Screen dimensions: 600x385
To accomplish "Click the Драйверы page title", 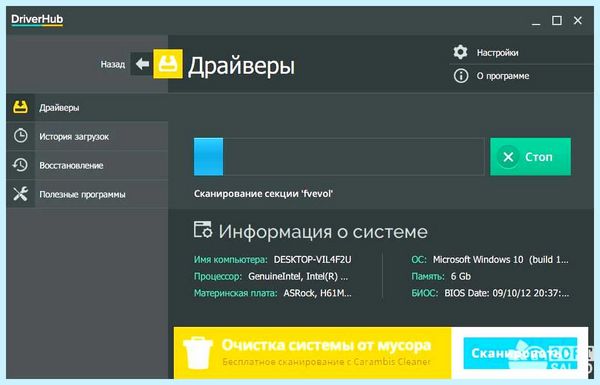I will [x=241, y=66].
